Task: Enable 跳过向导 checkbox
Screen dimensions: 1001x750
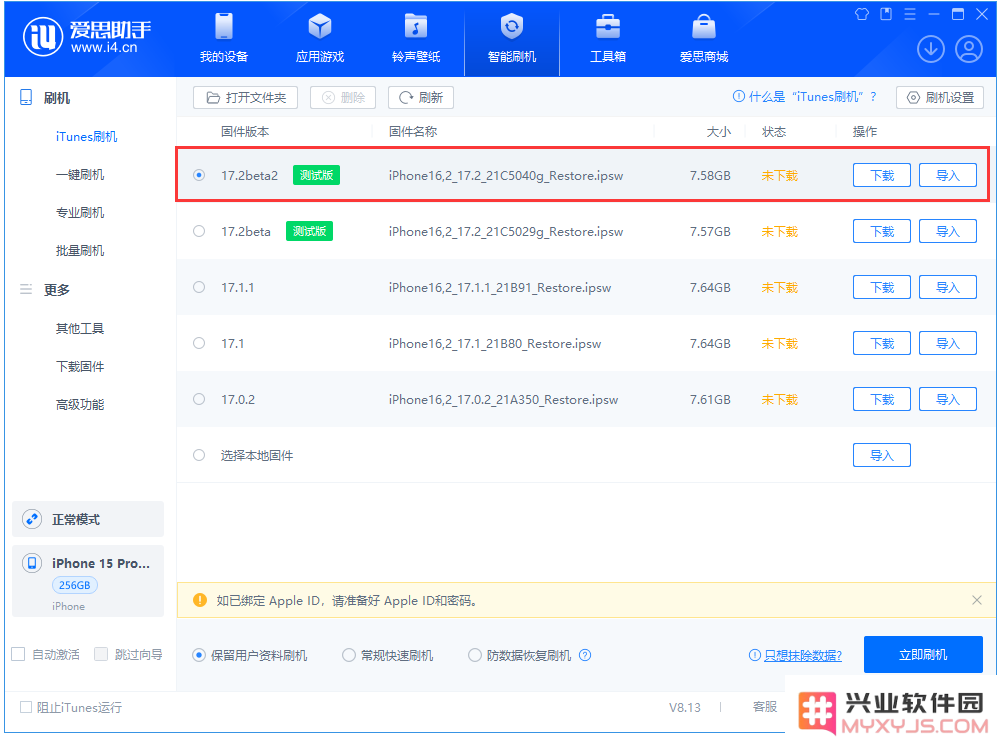Action: [101, 654]
